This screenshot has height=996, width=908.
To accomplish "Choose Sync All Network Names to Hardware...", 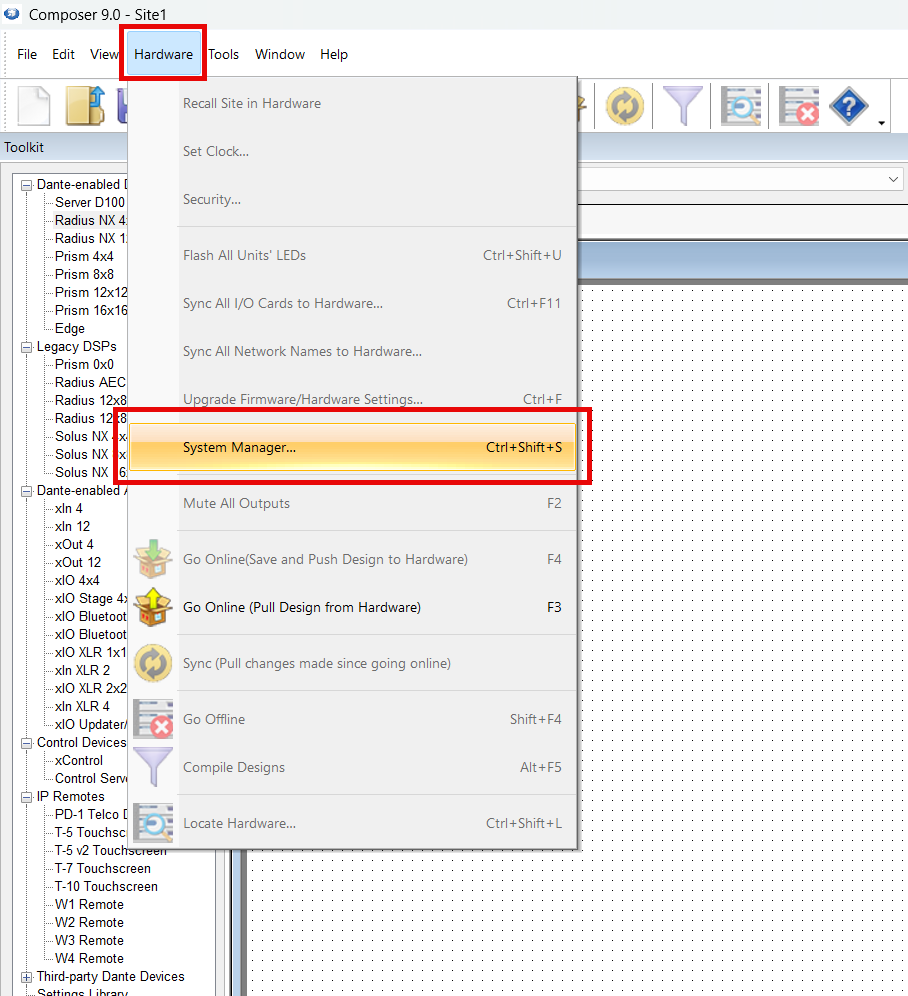I will coord(353,351).
